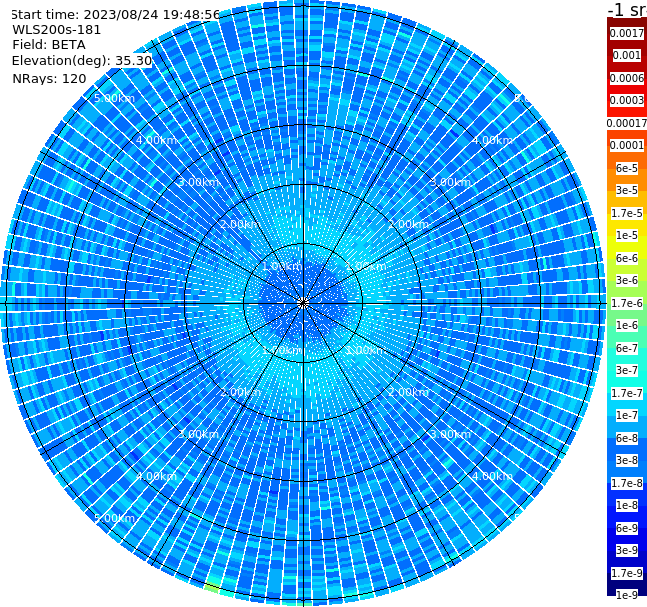Click the 0.0003 colorbar value
The width and height of the screenshot is (647, 607).
(627, 100)
